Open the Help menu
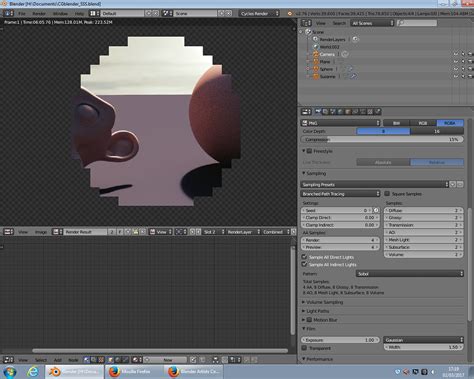Screen dimensions: 474x379 (79, 14)
